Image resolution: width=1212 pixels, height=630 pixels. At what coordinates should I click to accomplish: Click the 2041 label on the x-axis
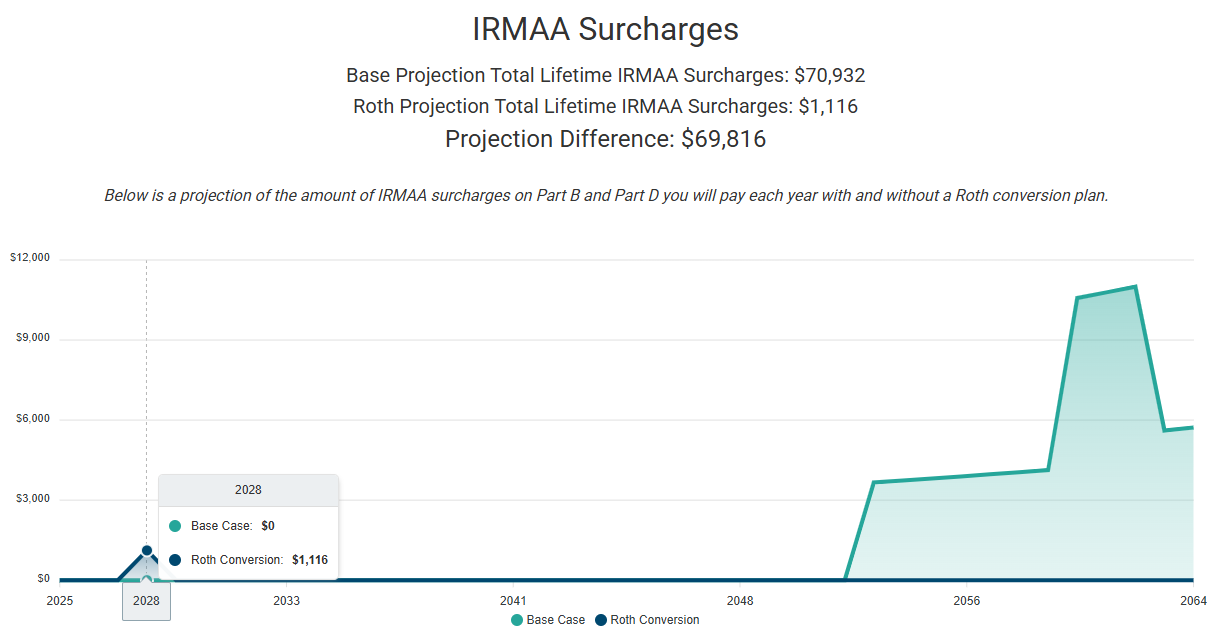513,602
